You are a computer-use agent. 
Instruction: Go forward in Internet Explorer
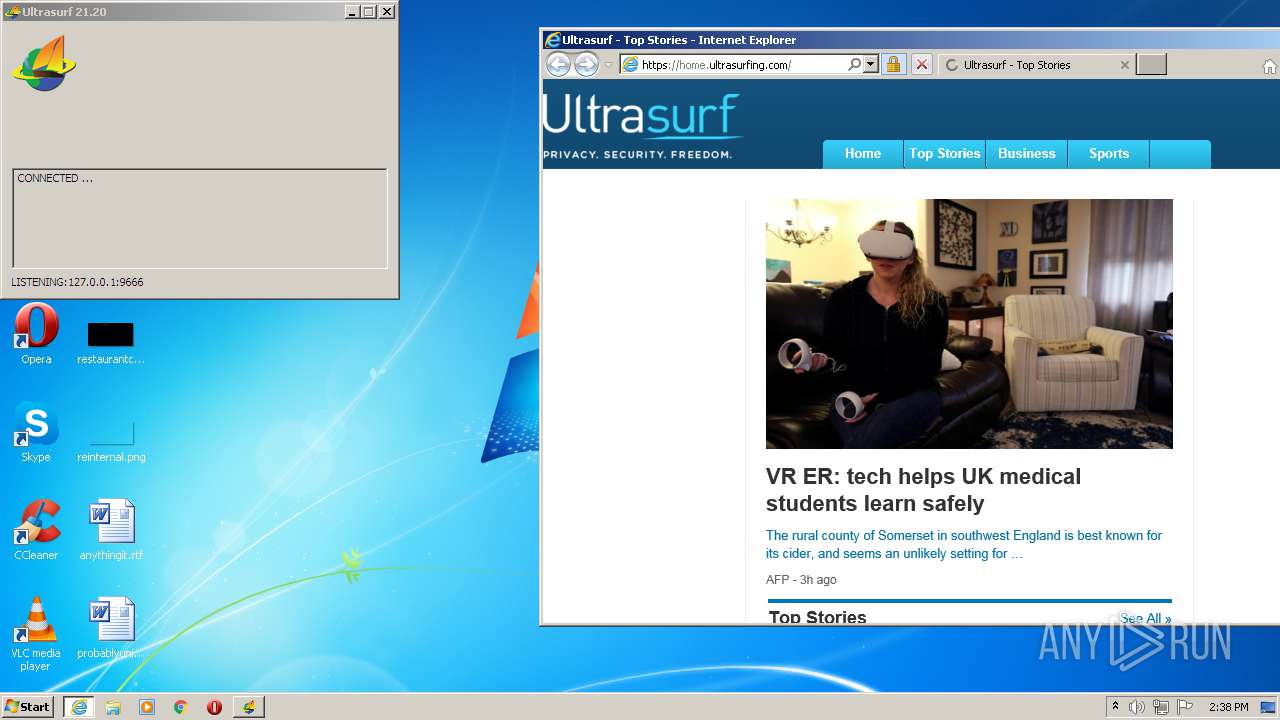click(x=586, y=64)
